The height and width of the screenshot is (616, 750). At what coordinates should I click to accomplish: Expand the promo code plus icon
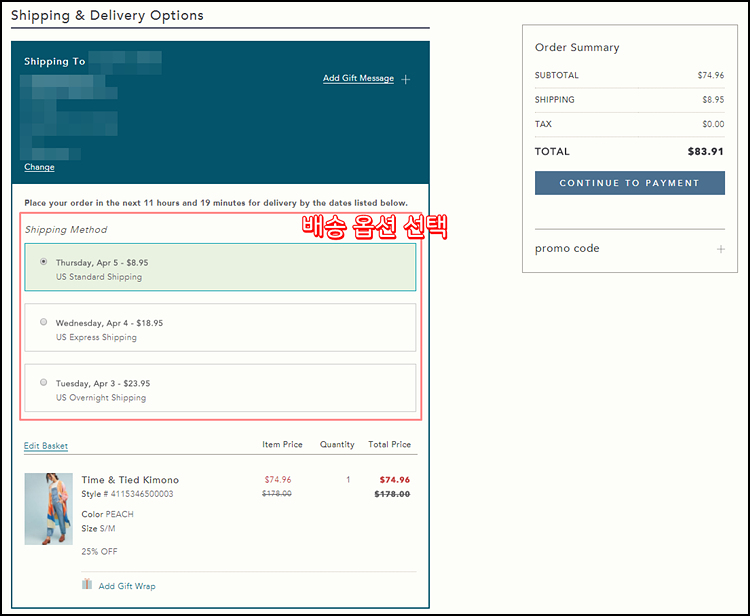tap(720, 249)
